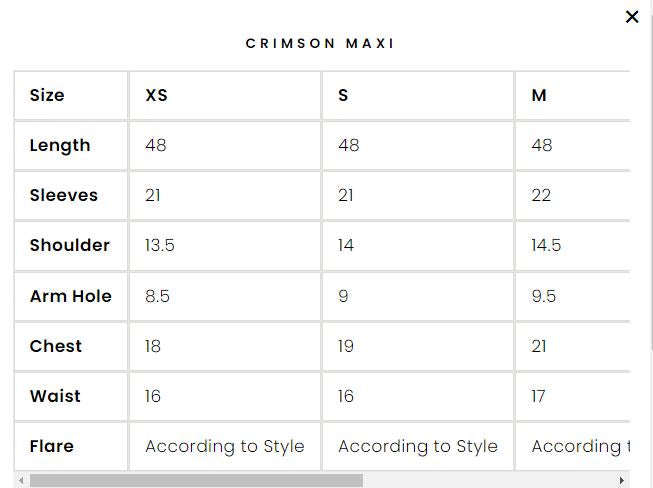Click the Flare row label
The height and width of the screenshot is (488, 653).
(x=52, y=447)
